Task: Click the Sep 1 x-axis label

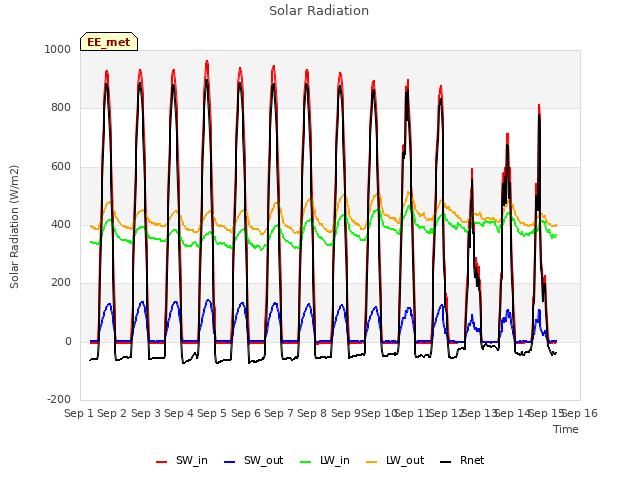Action: (x=79, y=413)
